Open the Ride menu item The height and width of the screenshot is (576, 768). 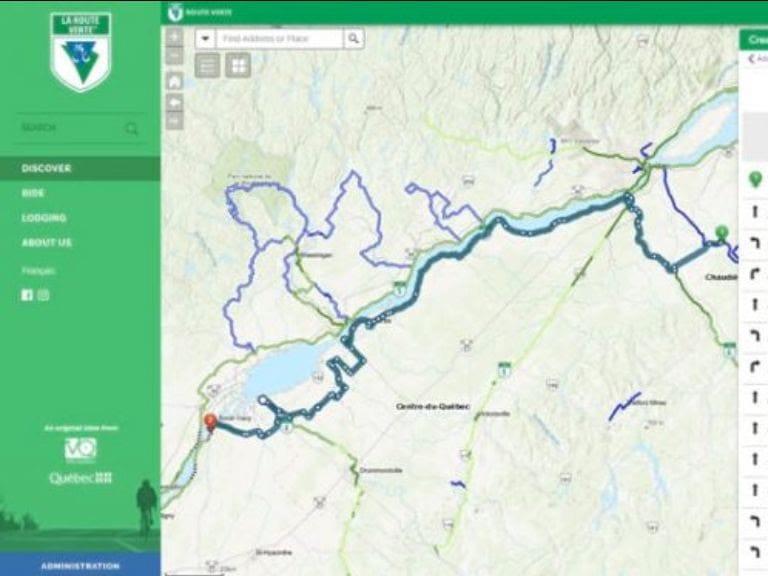tap(33, 193)
